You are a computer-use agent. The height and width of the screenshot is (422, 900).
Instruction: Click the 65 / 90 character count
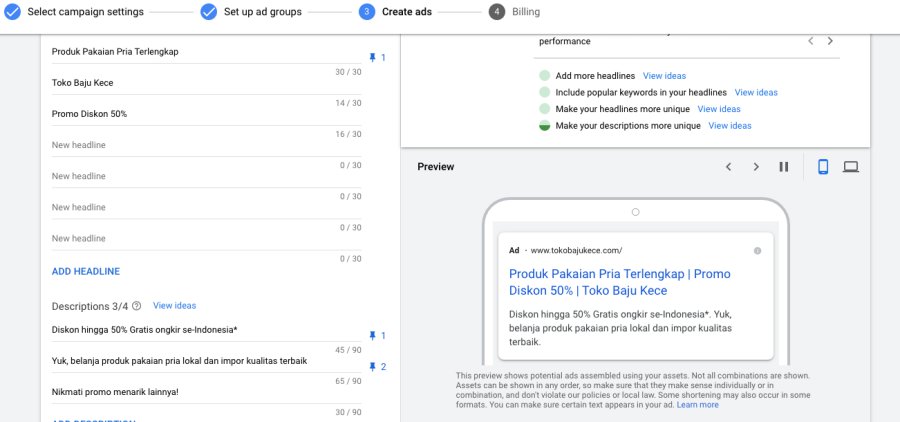click(x=348, y=381)
